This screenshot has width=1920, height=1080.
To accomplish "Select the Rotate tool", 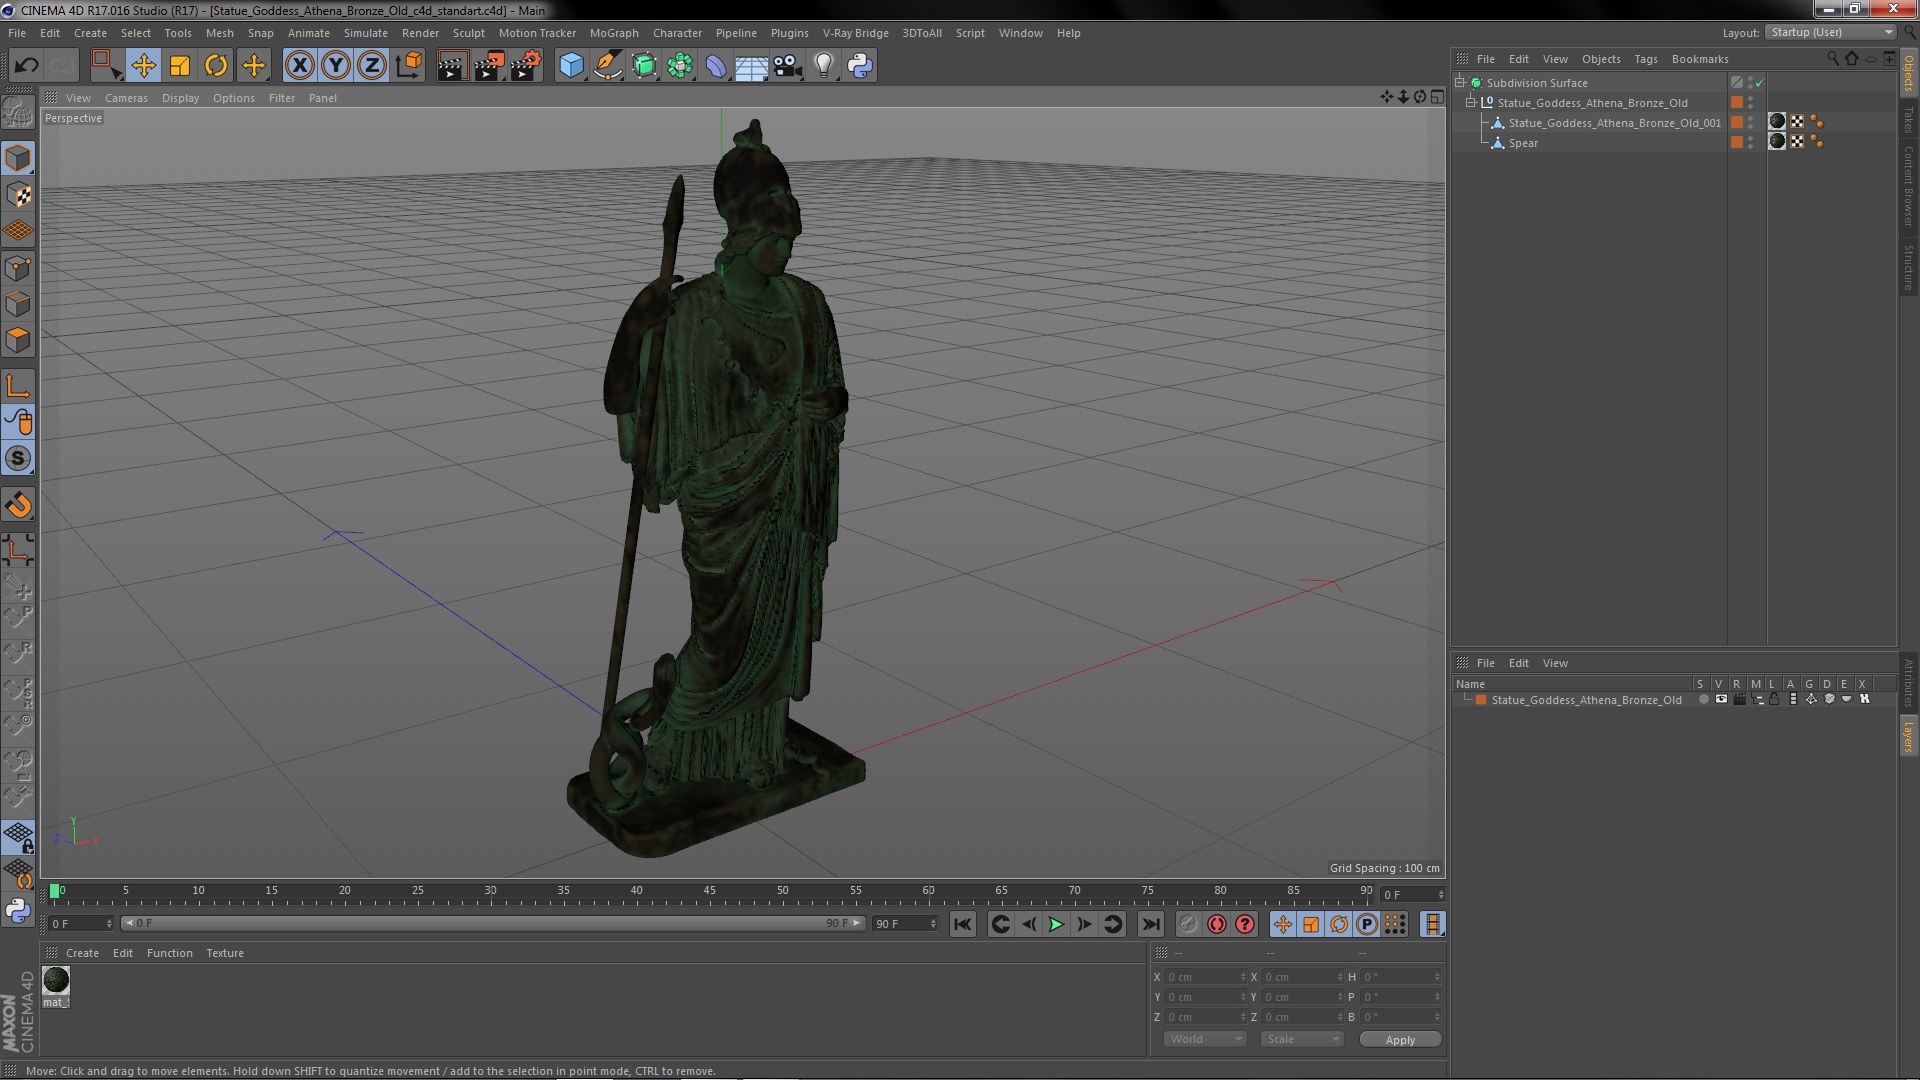I will [x=216, y=66].
